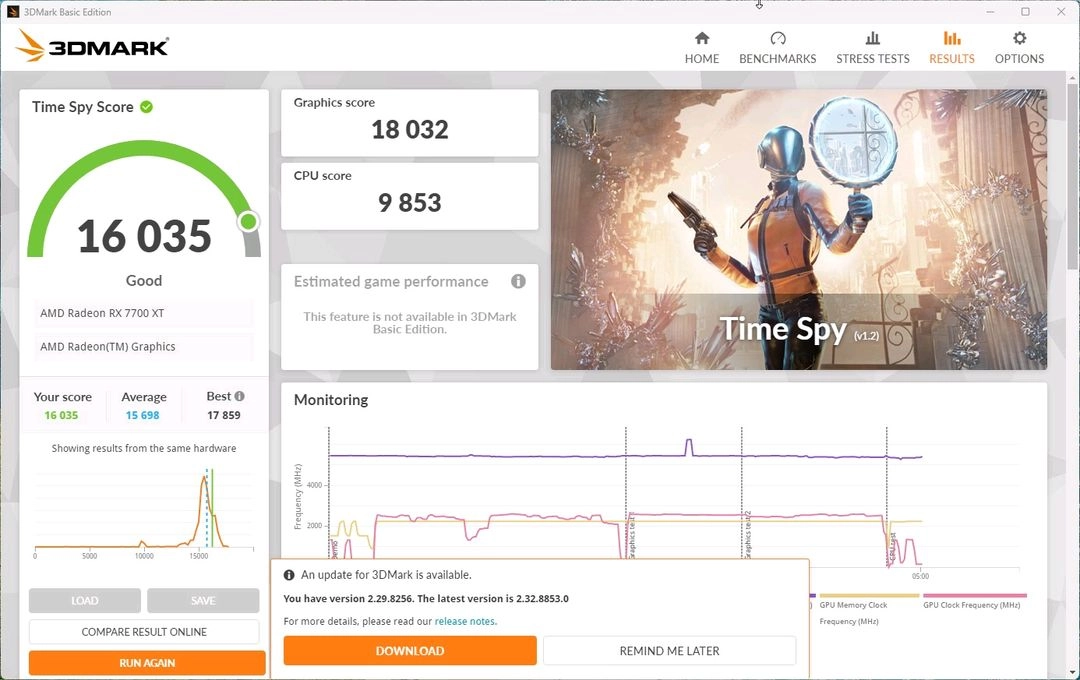Viewport: 1080px width, 680px height.
Task: Click the CPU score 9 853 value
Action: [x=410, y=203]
